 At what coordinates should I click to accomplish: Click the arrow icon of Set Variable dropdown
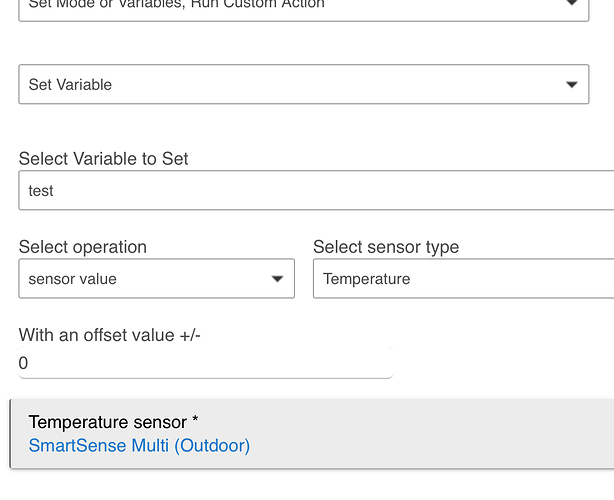[571, 85]
